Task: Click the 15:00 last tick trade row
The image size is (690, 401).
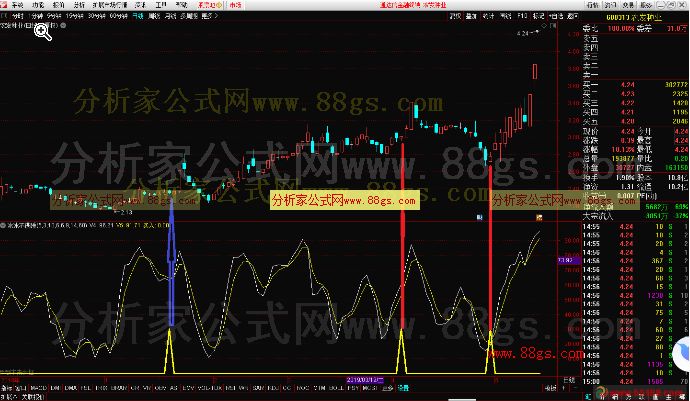Action: (635, 381)
